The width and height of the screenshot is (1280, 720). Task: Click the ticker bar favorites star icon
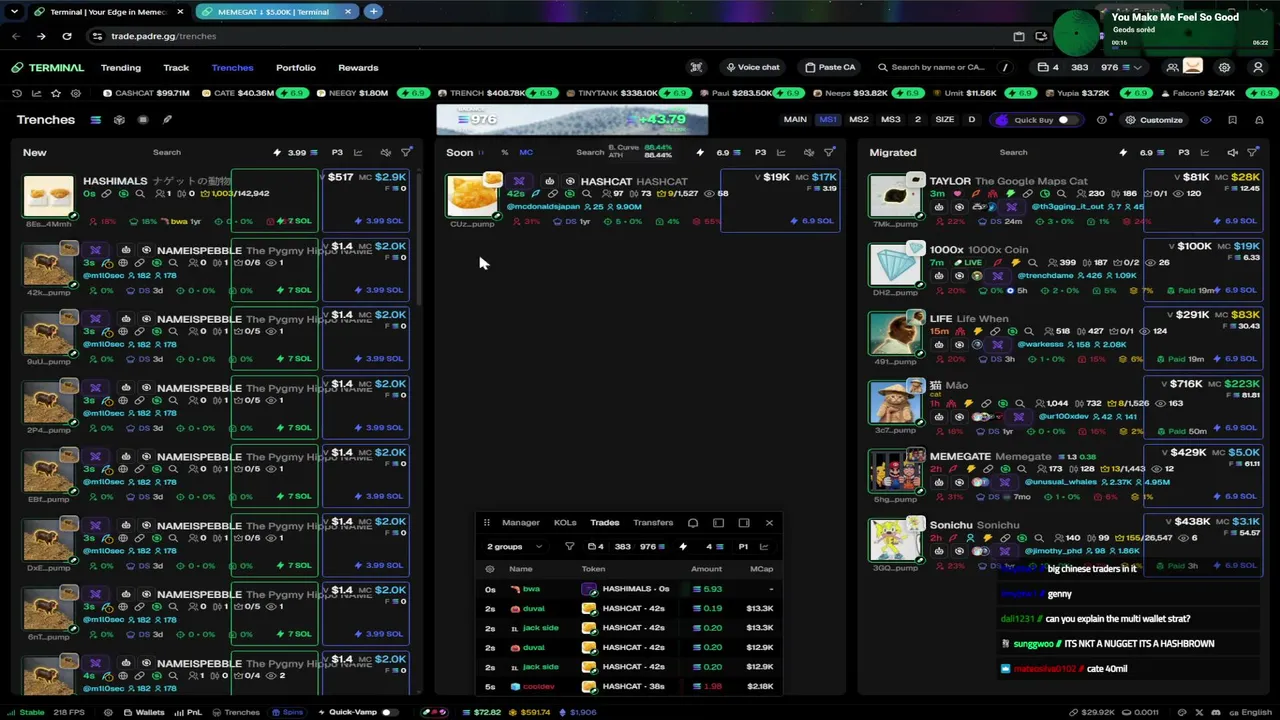click(56, 93)
